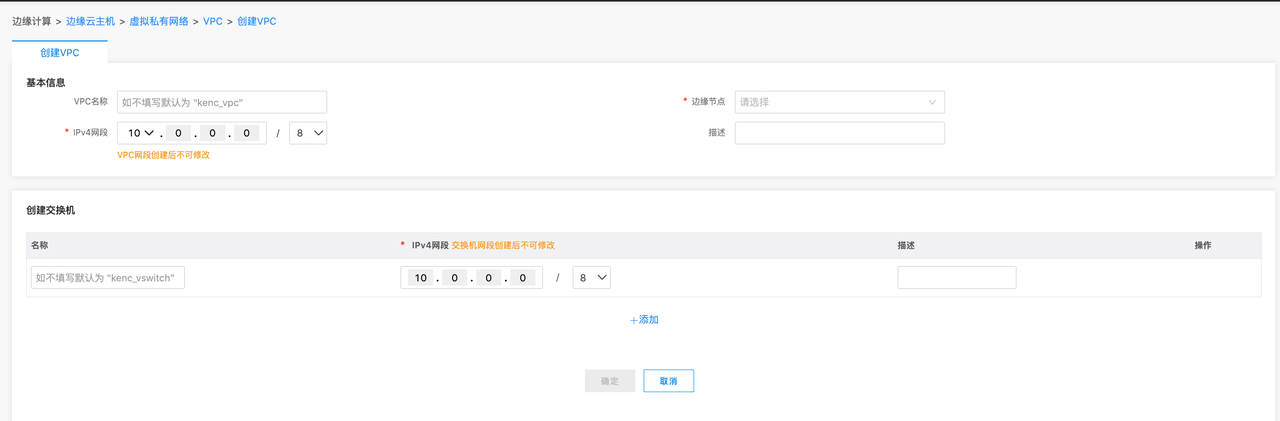1280x421 pixels.
Task: Expand the switch subnet mask dropdown
Action: 591,278
